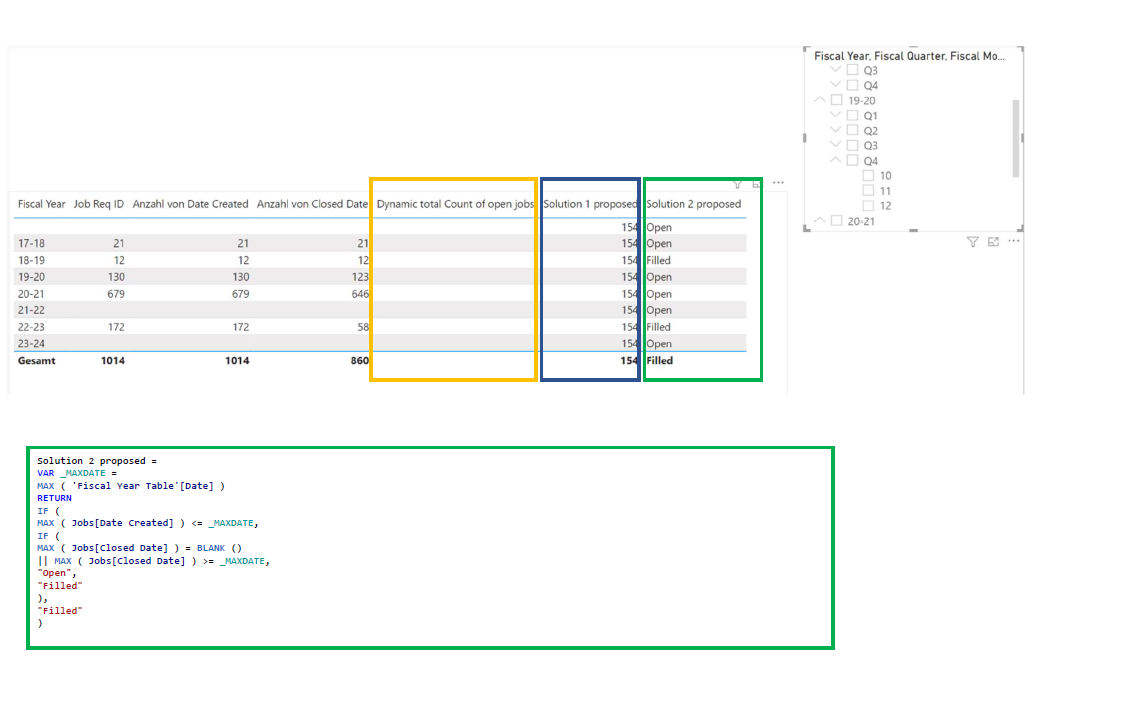This screenshot has width=1125, height=701.
Task: Click the slicer title 'Fiscal Year, Fiscal Quarter, Fiscal Mo...'
Action: 909,56
